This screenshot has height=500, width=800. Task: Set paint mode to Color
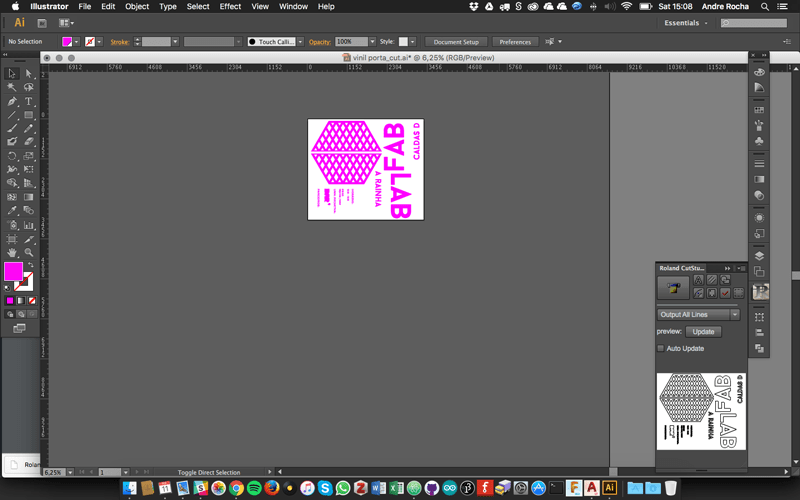click(10, 301)
